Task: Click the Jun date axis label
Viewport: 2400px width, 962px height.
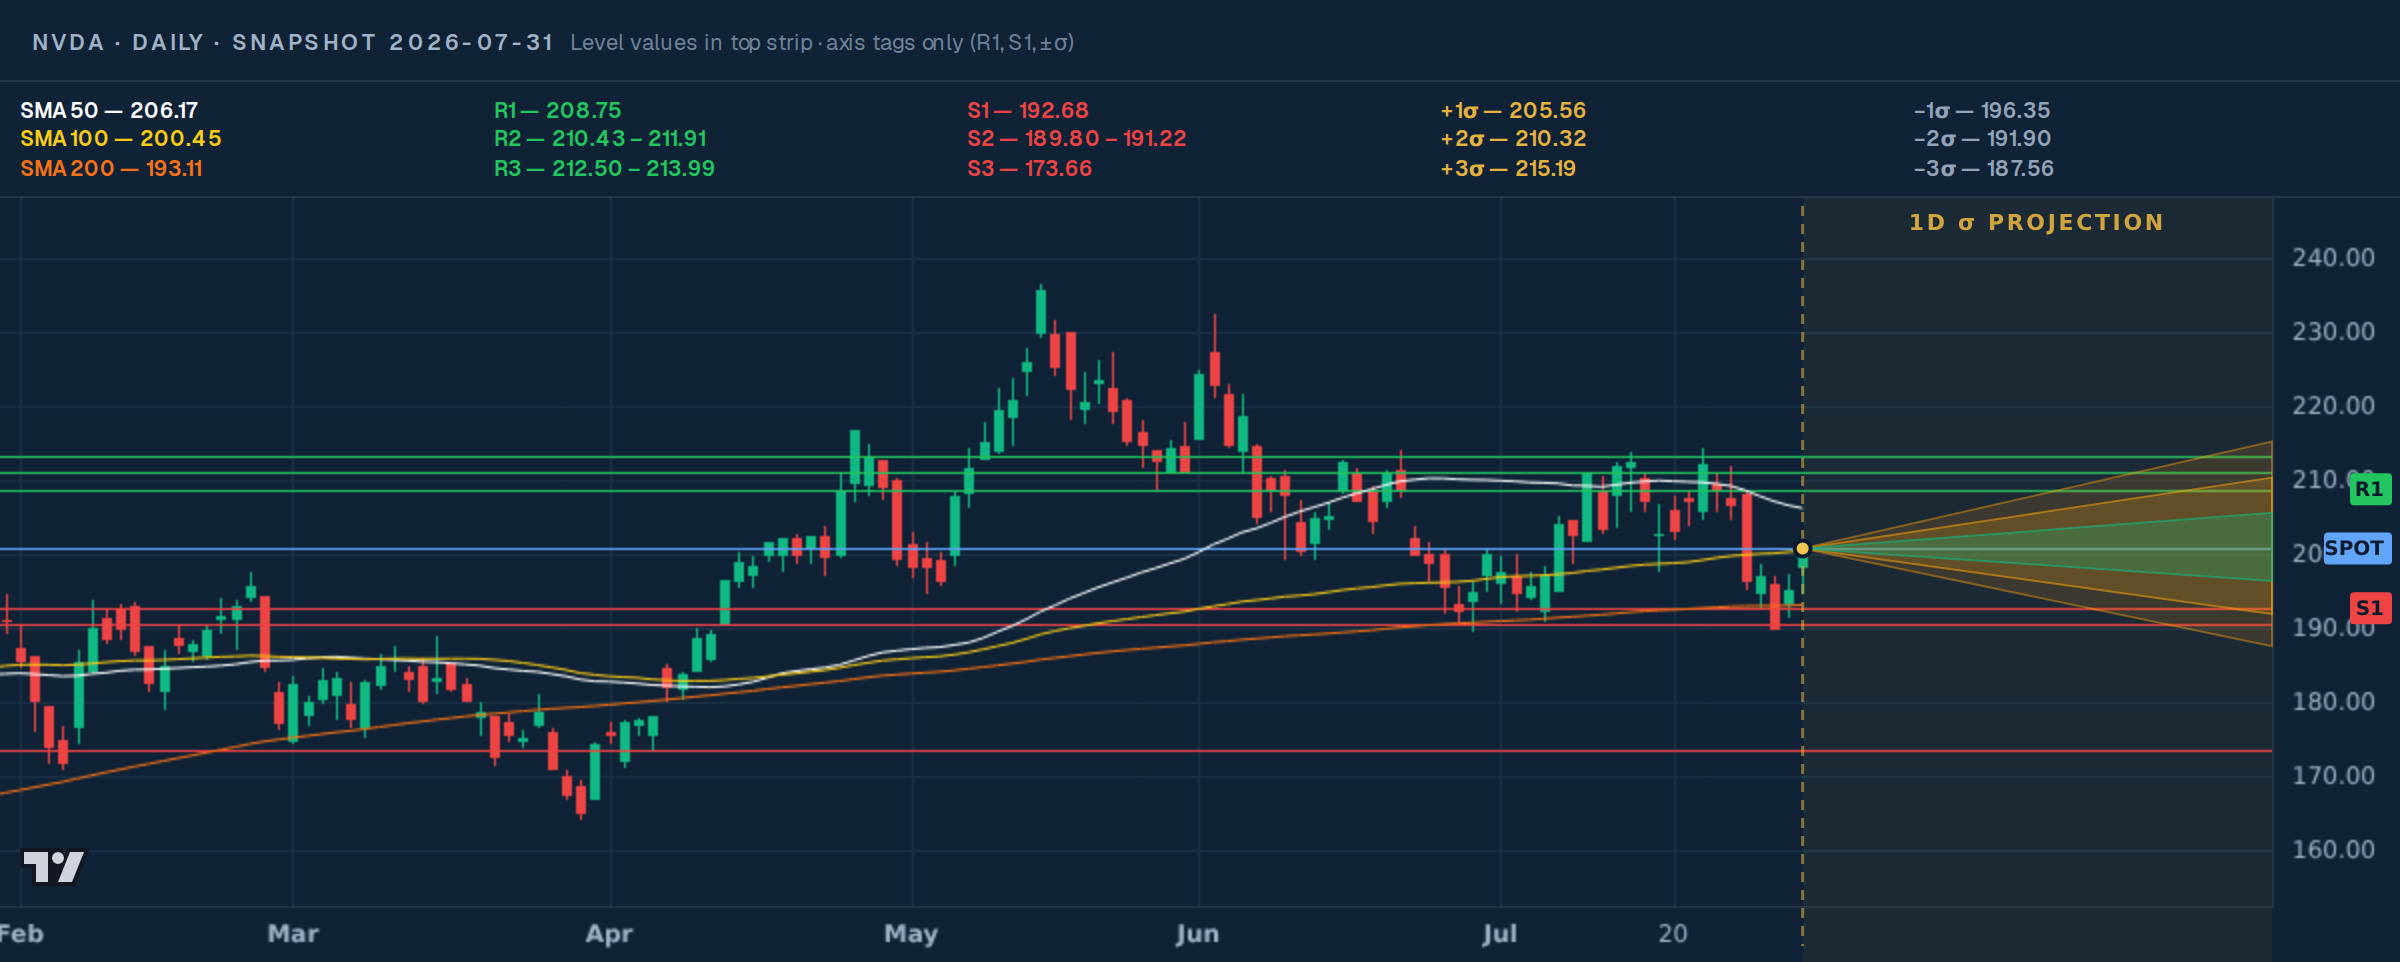Action: tap(1197, 934)
